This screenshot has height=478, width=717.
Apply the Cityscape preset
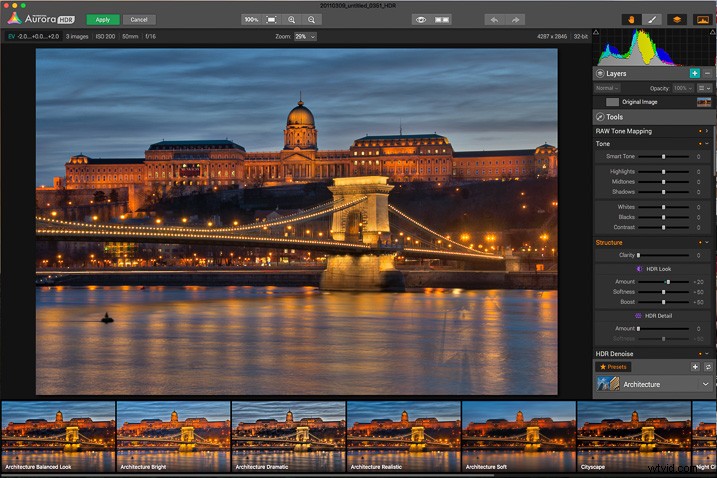pos(634,436)
